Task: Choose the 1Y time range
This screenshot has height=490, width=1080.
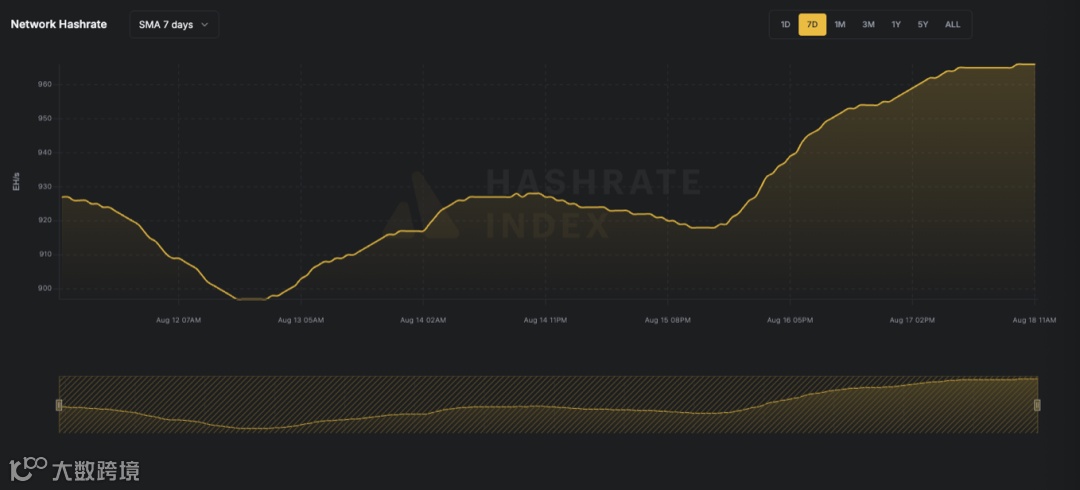Action: coord(895,25)
